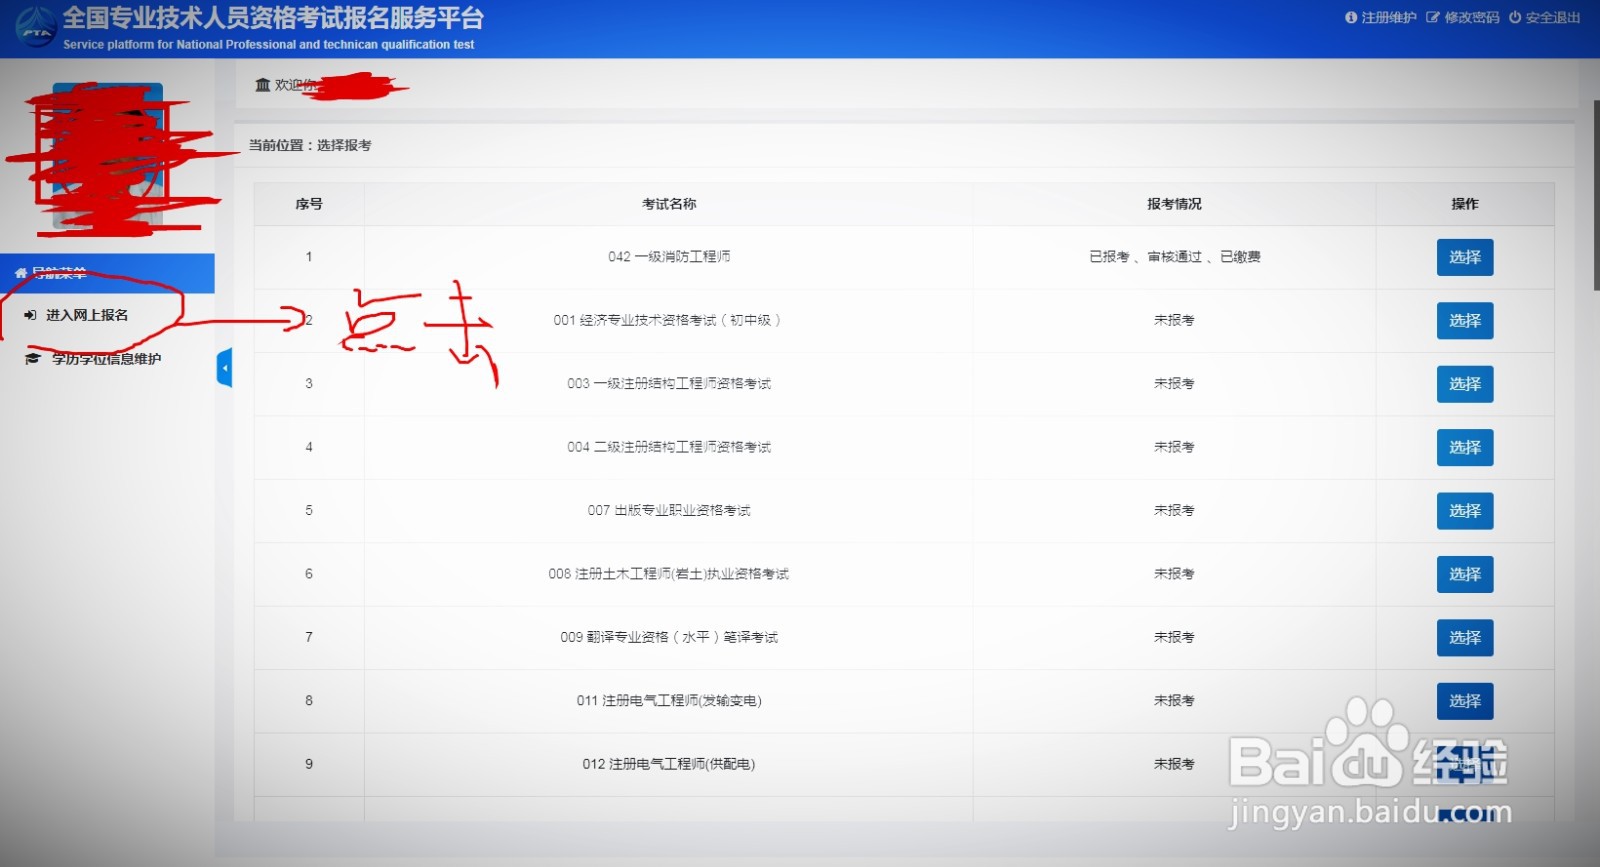This screenshot has height=867, width=1600.
Task: Select exam 007 出版专业职业资格考试
Action: (x=1465, y=511)
